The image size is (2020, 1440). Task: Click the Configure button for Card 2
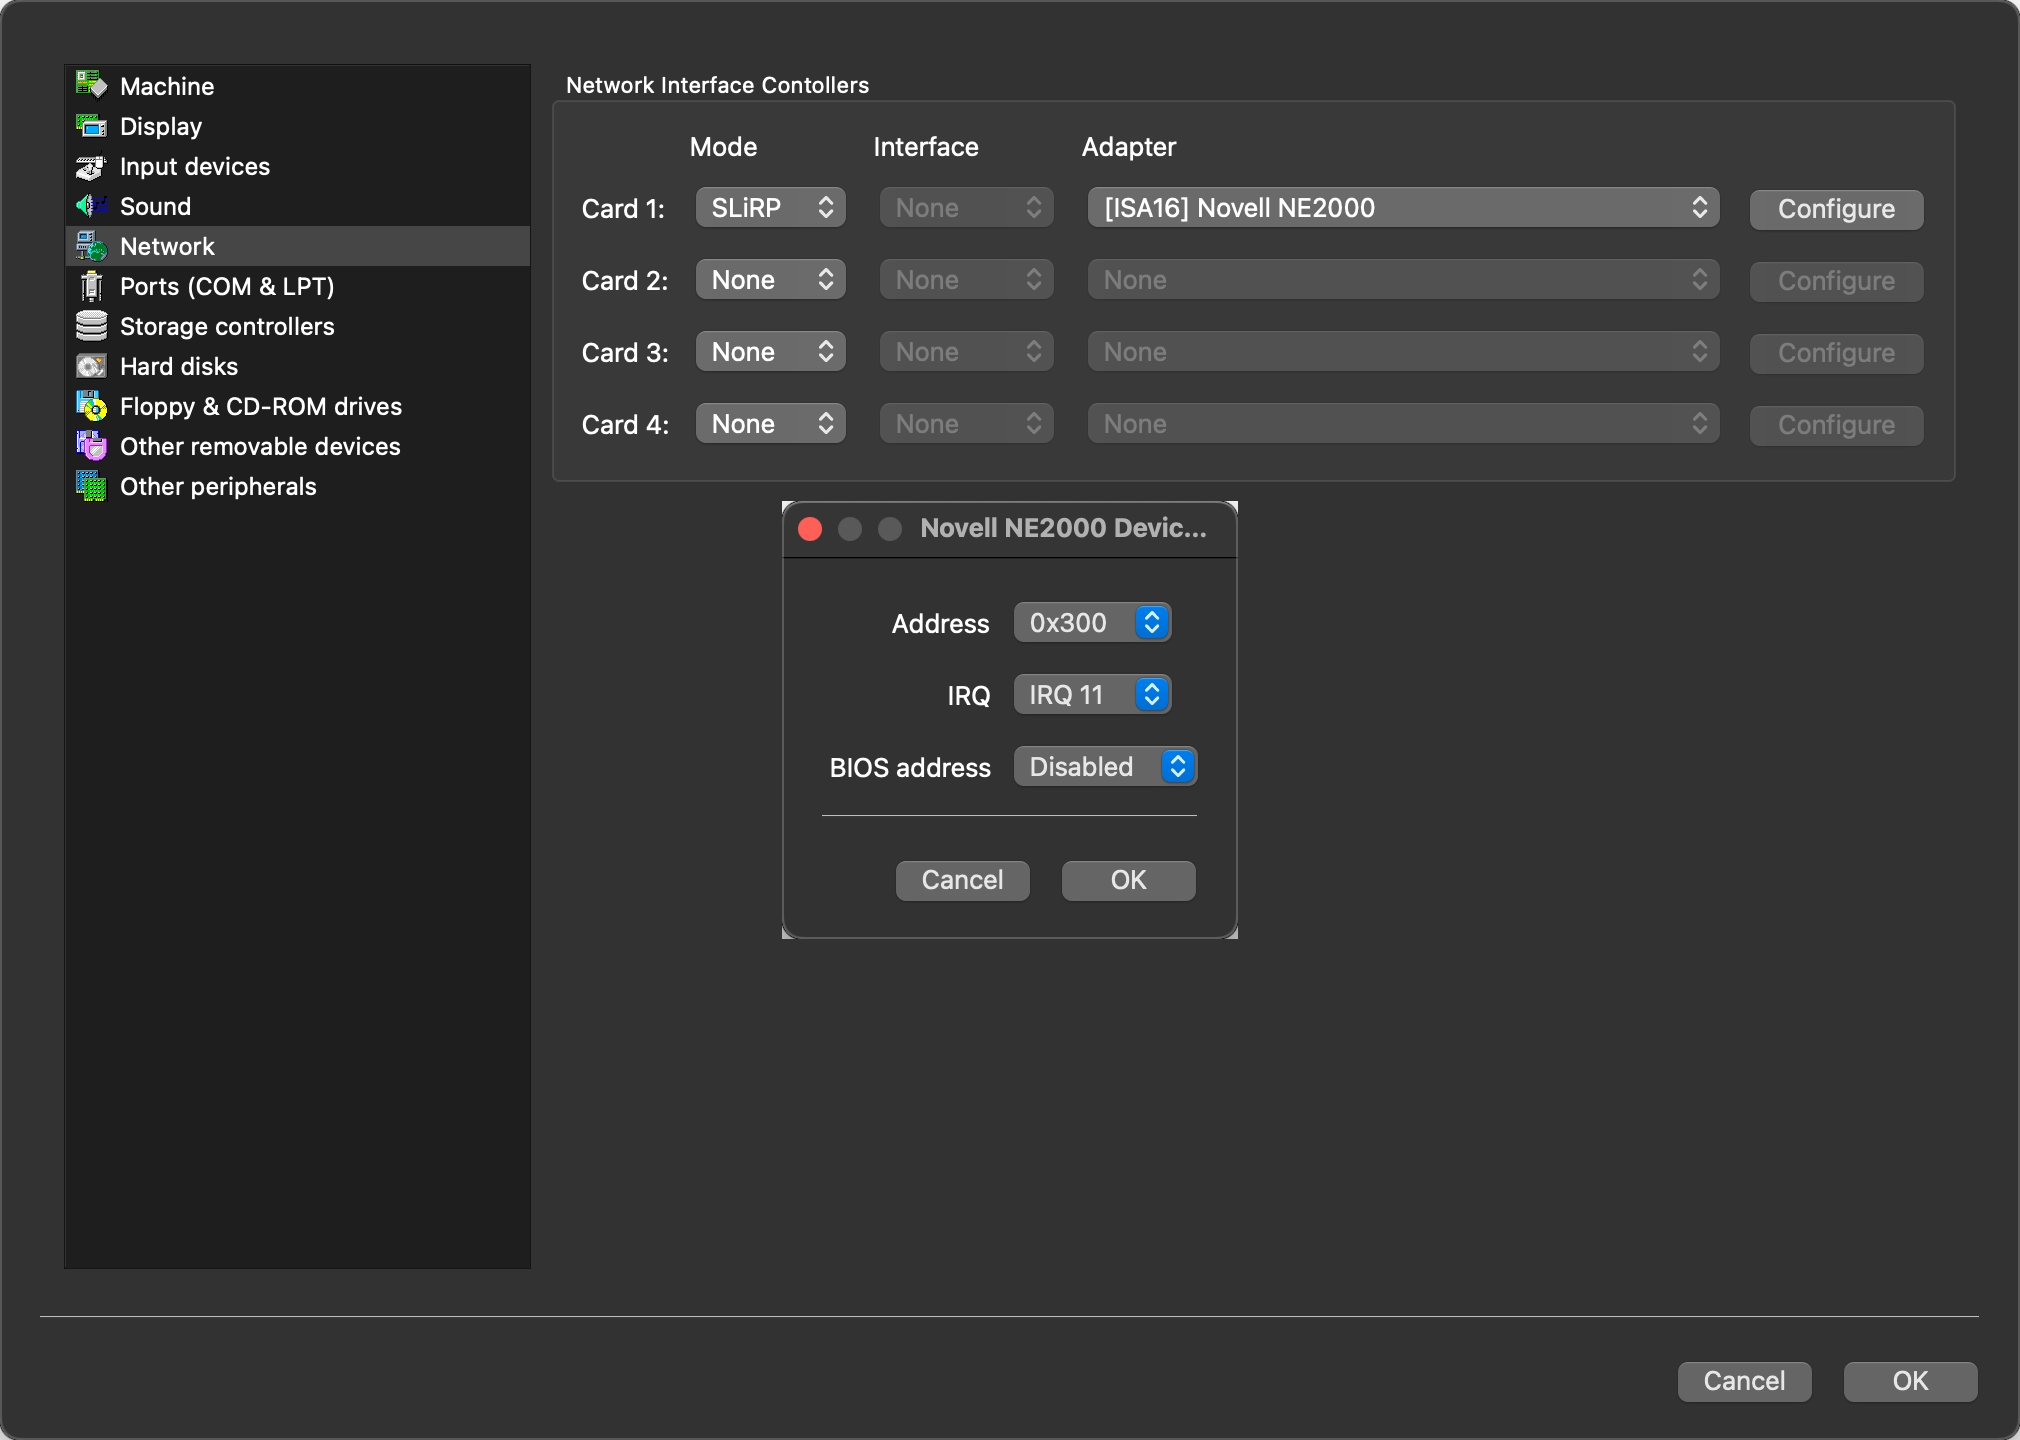click(1836, 281)
